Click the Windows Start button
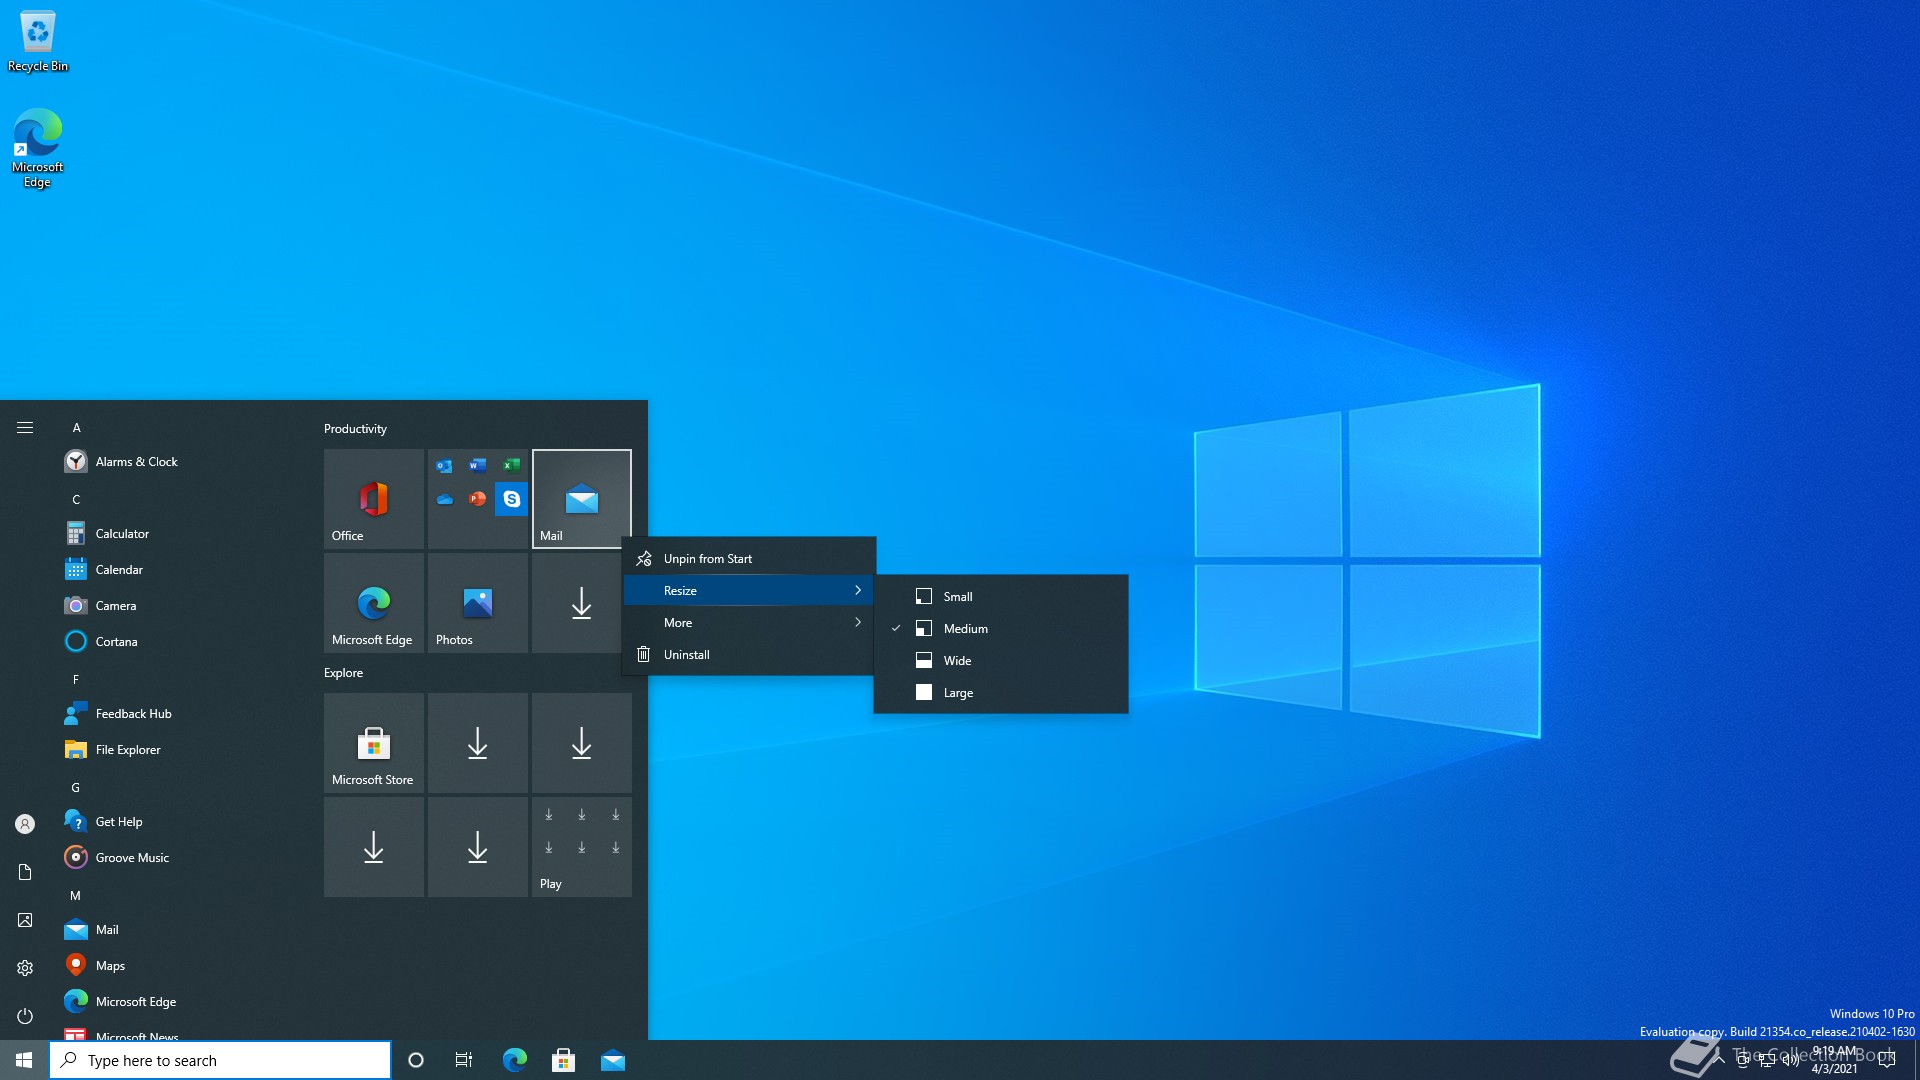Screen dimensions: 1920x1080 pyautogui.click(x=24, y=1060)
